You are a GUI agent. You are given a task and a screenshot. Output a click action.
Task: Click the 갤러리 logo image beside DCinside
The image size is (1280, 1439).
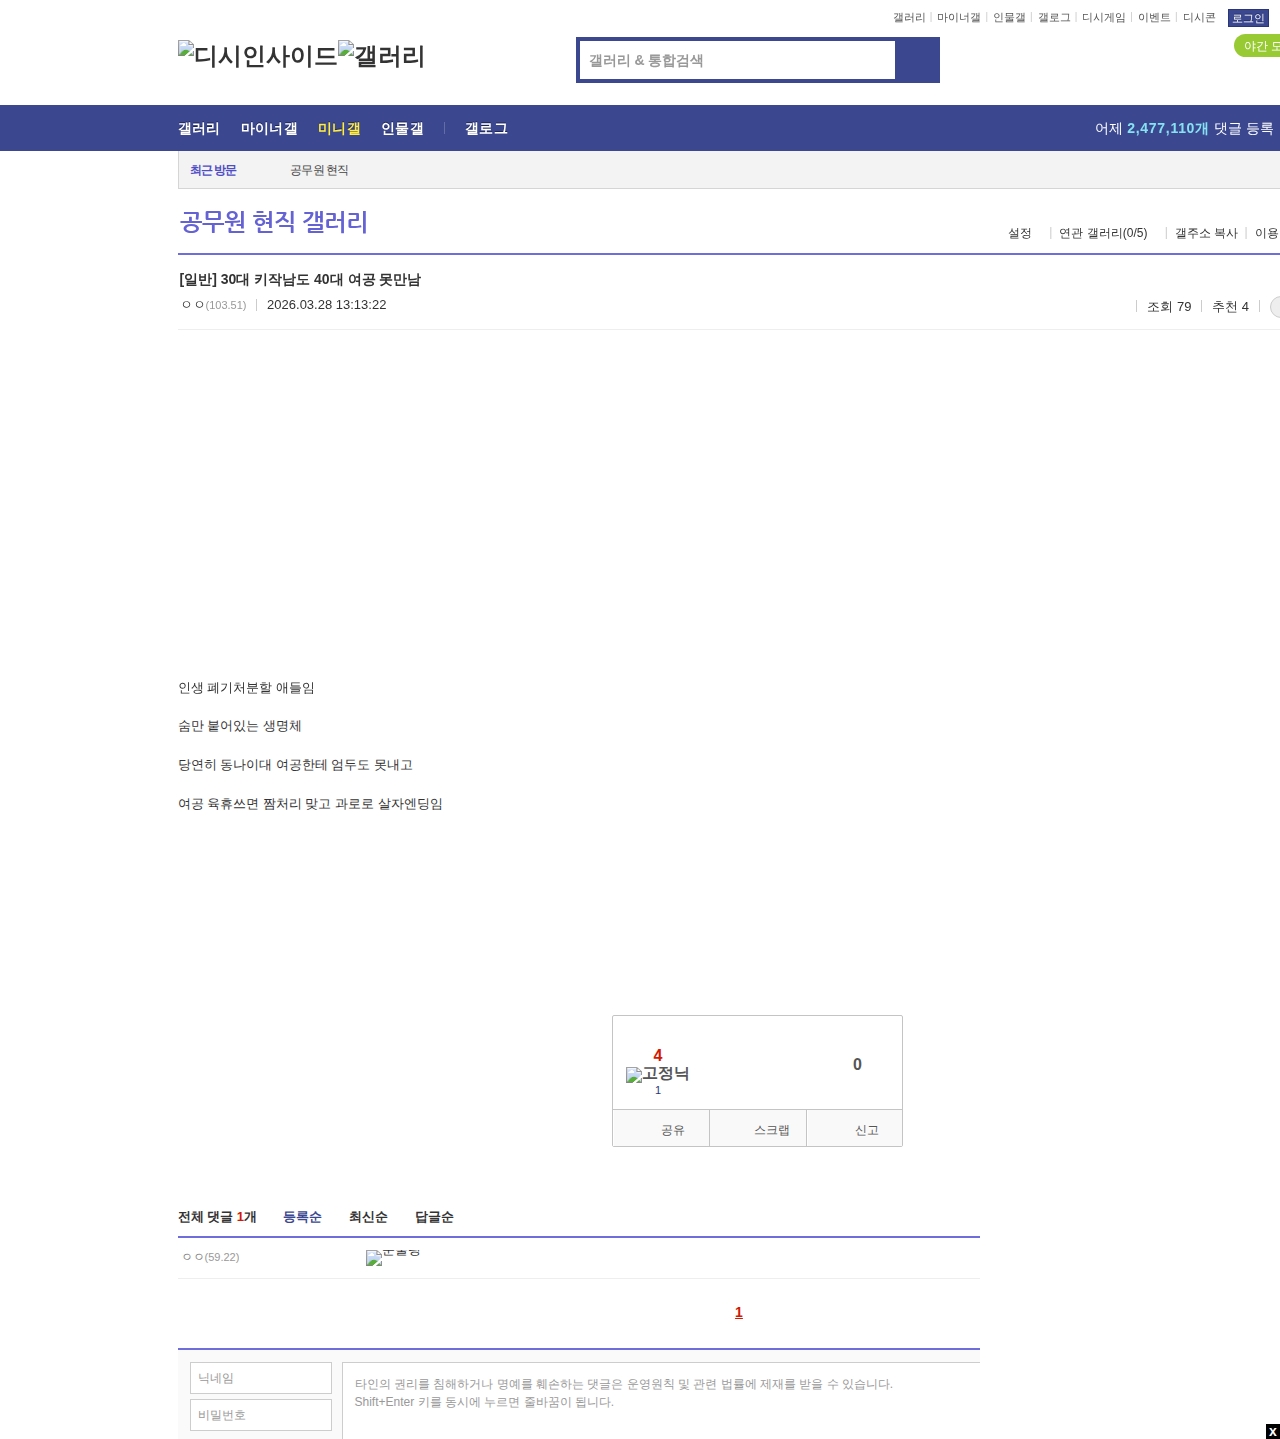click(x=381, y=56)
